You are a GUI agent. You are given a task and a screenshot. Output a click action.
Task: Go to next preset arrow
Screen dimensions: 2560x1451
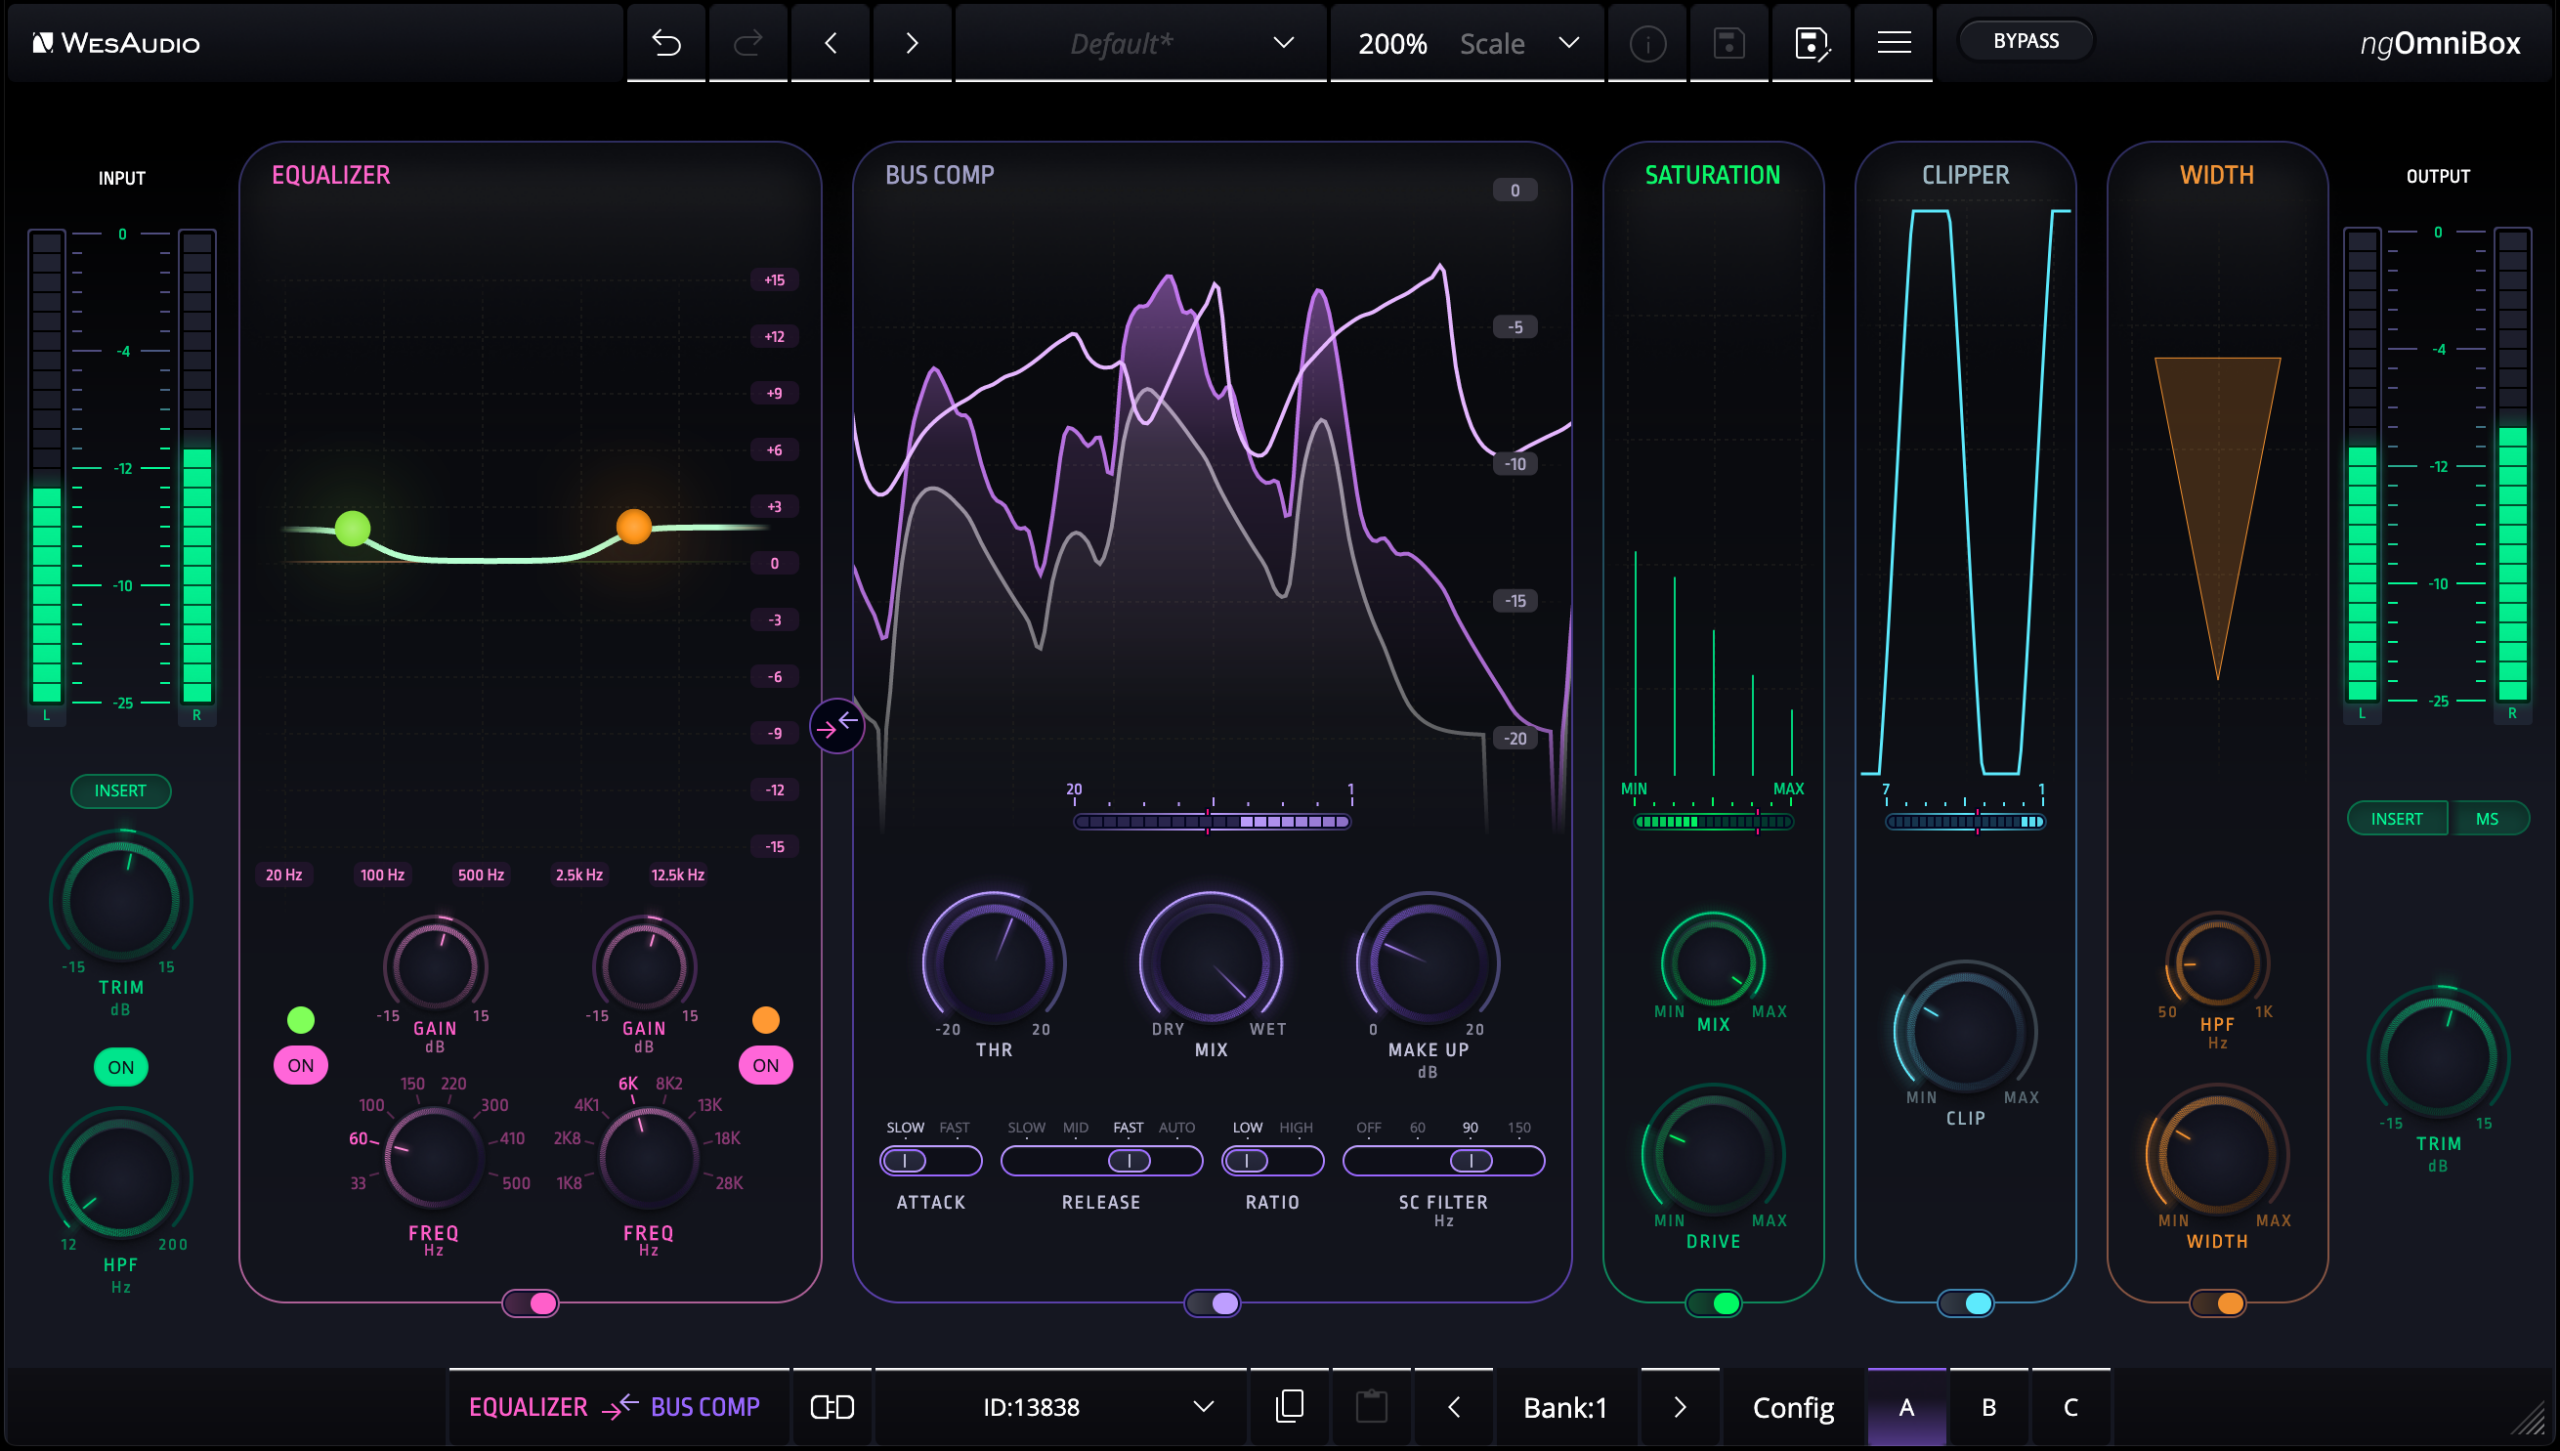pyautogui.click(x=912, y=43)
